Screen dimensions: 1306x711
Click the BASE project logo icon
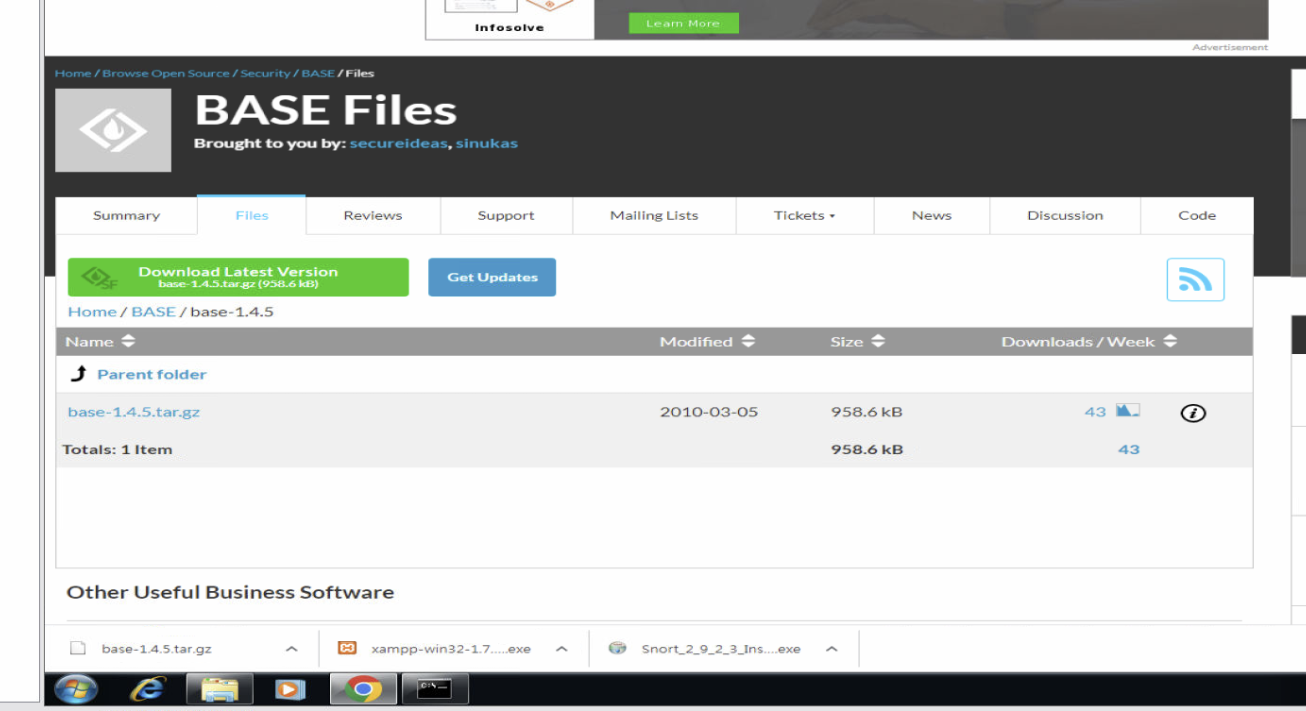(x=113, y=130)
